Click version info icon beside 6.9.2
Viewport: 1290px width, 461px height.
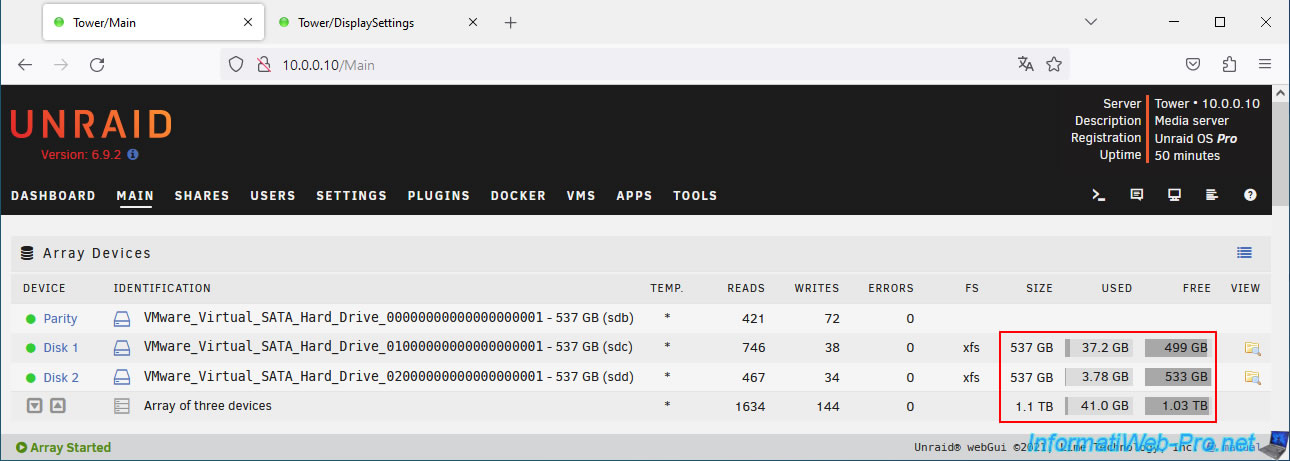133,155
